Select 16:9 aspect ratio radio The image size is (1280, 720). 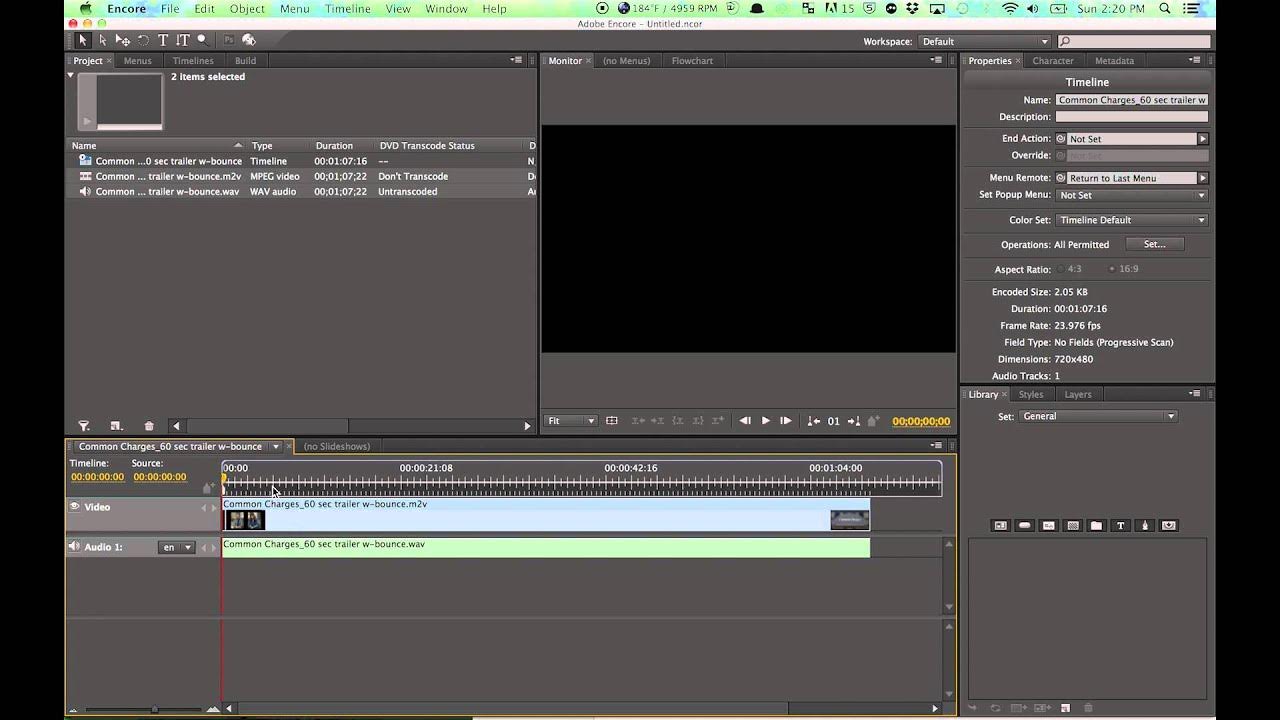click(x=1112, y=269)
